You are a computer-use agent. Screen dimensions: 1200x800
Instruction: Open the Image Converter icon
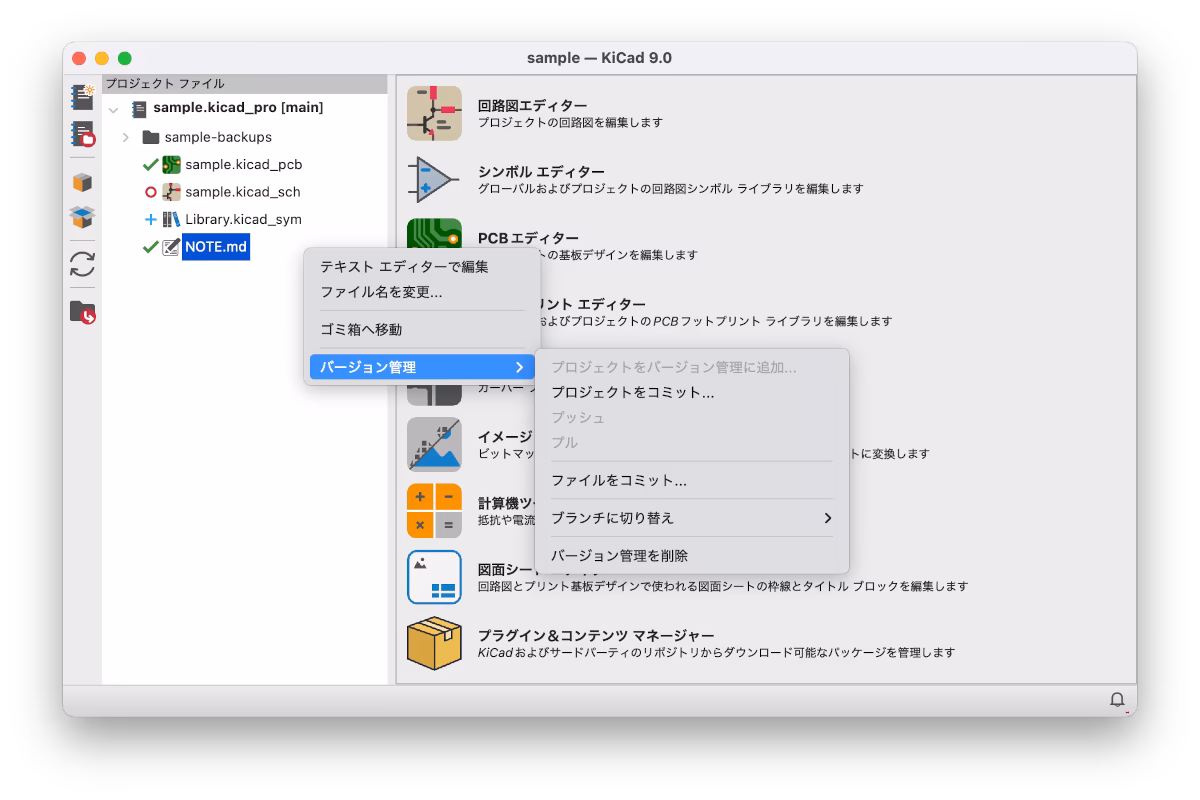[x=434, y=444]
